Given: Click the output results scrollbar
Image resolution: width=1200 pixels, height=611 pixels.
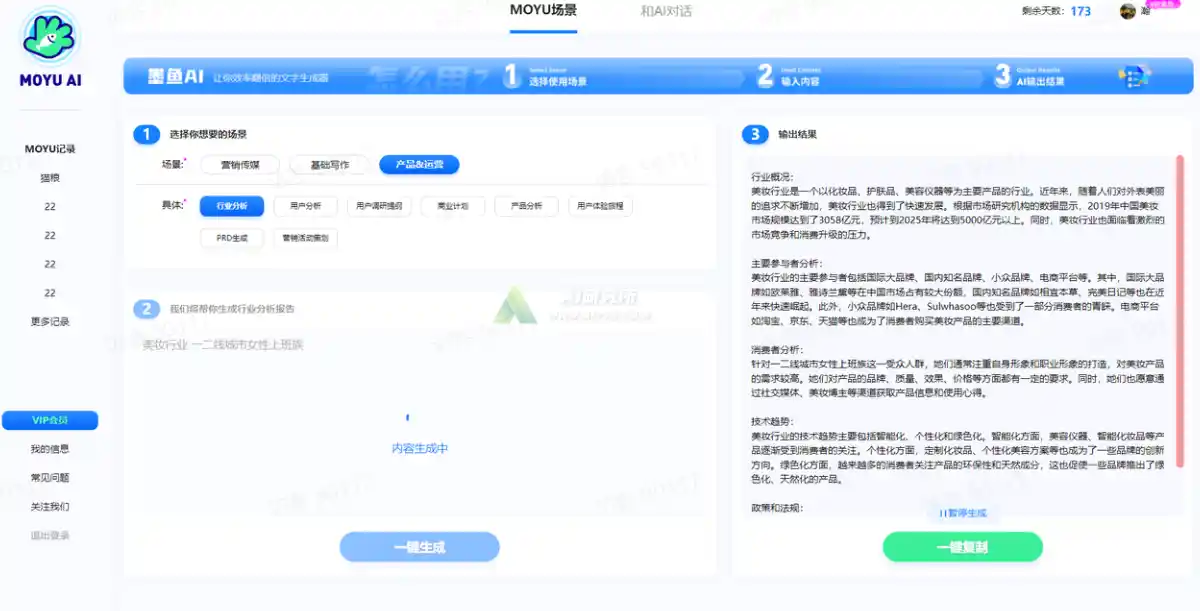Looking at the screenshot, I should (1180, 310).
